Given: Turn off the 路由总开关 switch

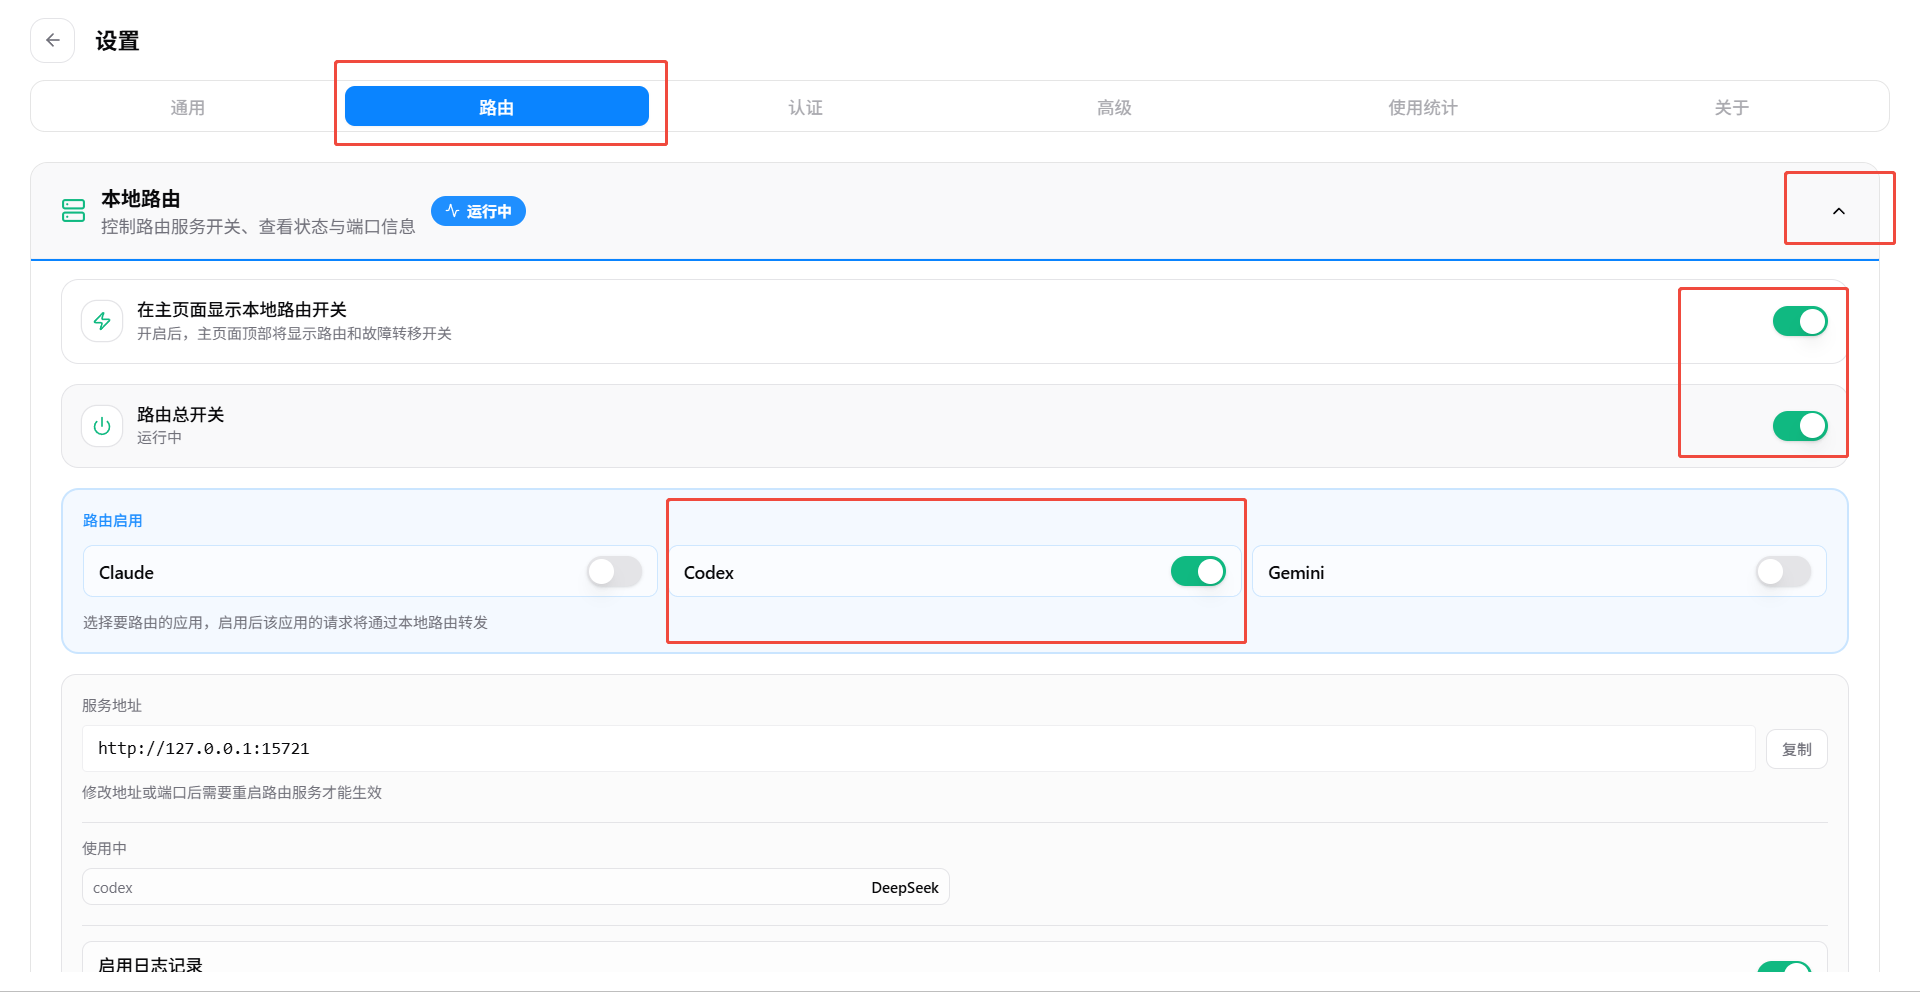Looking at the screenshot, I should click(1800, 426).
